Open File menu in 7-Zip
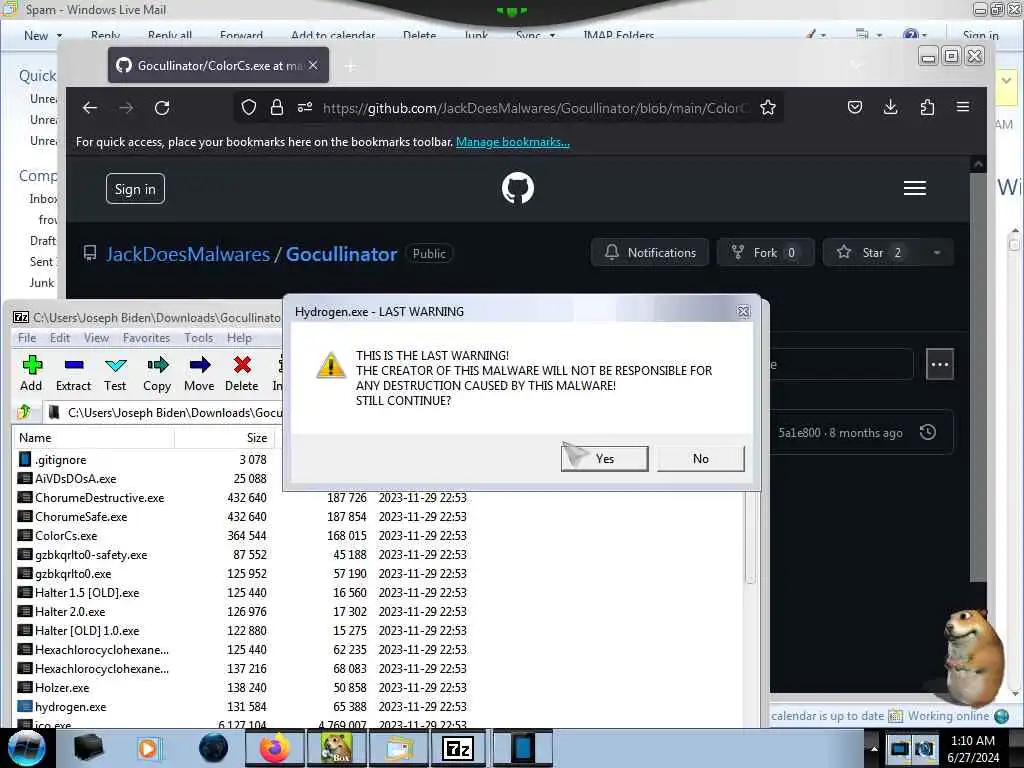The height and width of the screenshot is (768, 1024). pyautogui.click(x=27, y=338)
